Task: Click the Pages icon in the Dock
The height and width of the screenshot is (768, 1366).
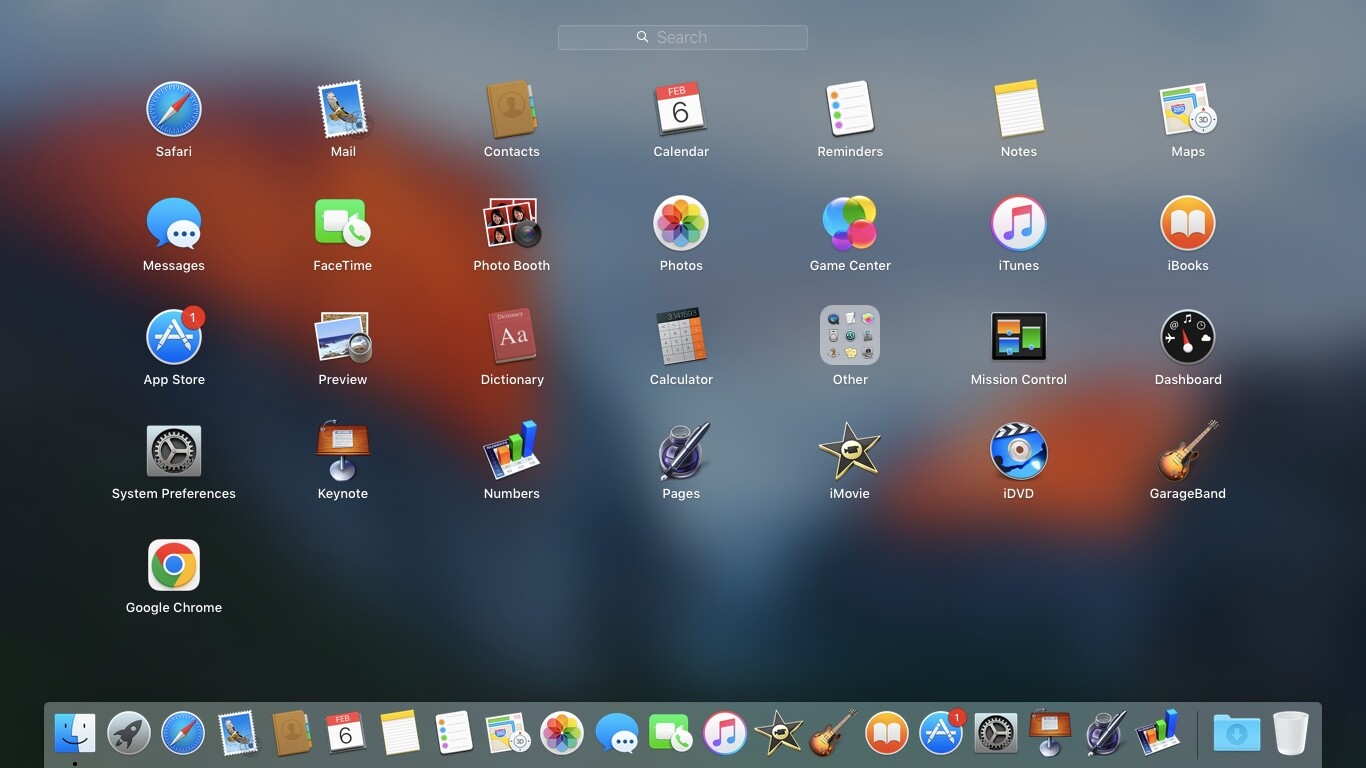Action: pos(1105,733)
